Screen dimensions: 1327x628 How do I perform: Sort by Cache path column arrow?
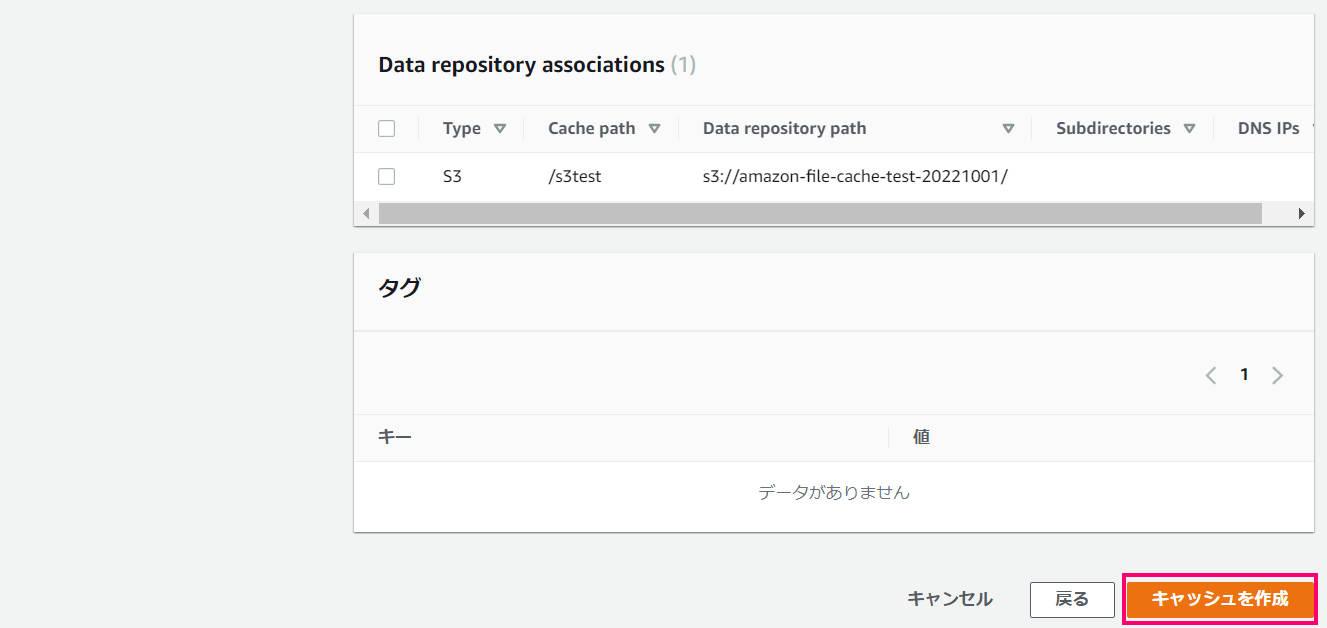[x=654, y=128]
